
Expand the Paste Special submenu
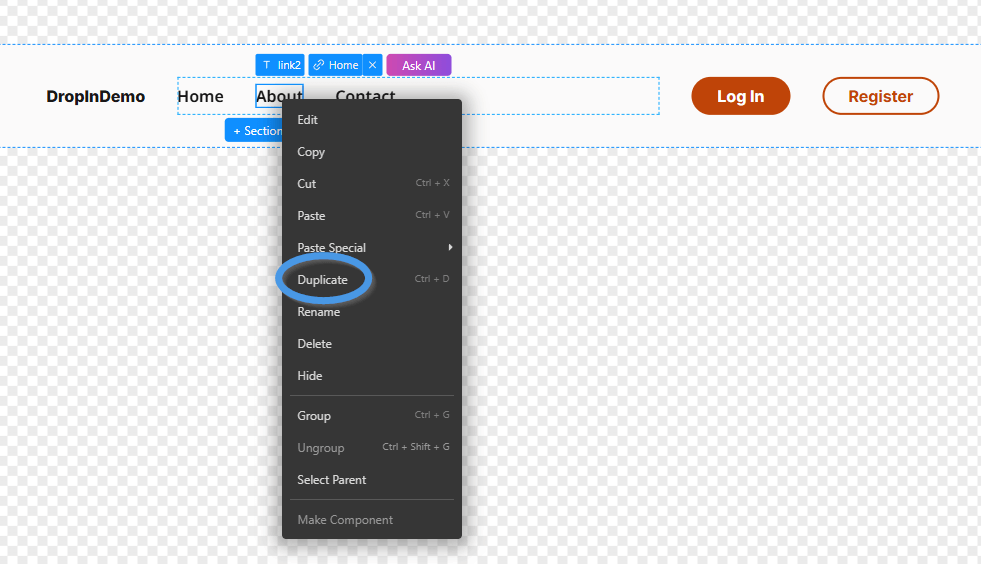click(372, 247)
